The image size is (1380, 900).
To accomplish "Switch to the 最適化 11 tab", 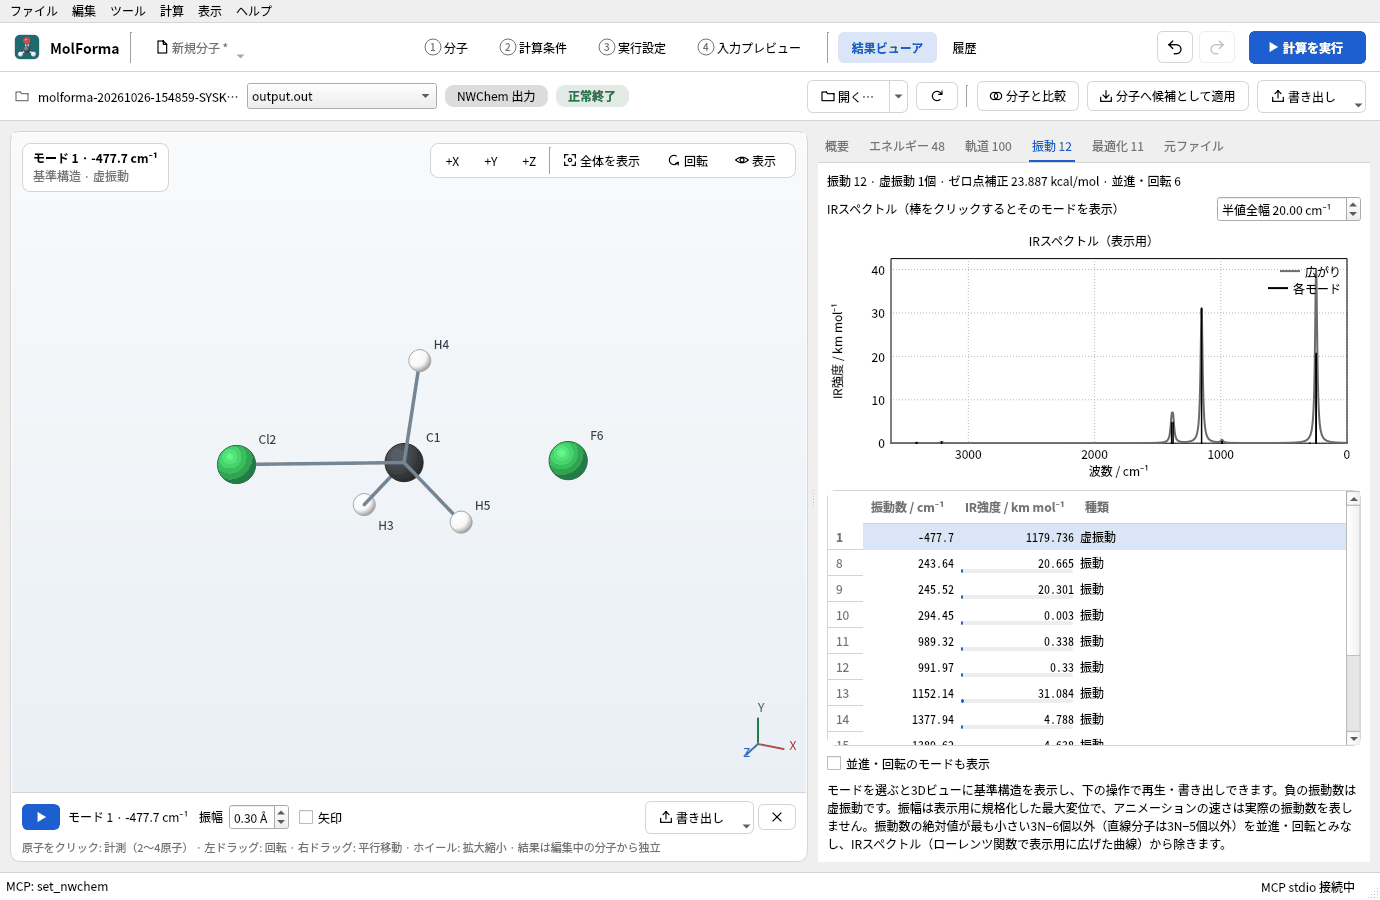I will pos(1118,146).
